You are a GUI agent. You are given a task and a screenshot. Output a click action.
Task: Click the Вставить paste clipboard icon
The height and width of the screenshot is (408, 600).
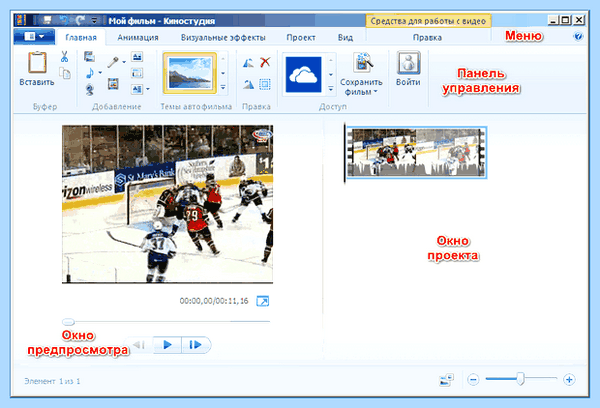pos(37,62)
